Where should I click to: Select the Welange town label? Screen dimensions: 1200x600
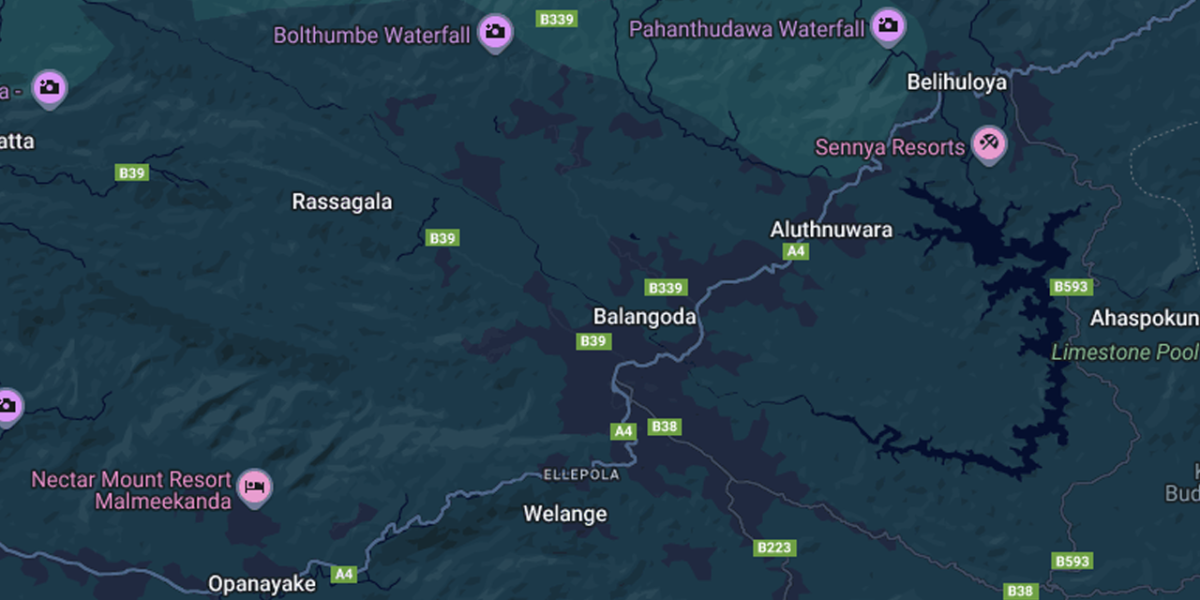565,514
